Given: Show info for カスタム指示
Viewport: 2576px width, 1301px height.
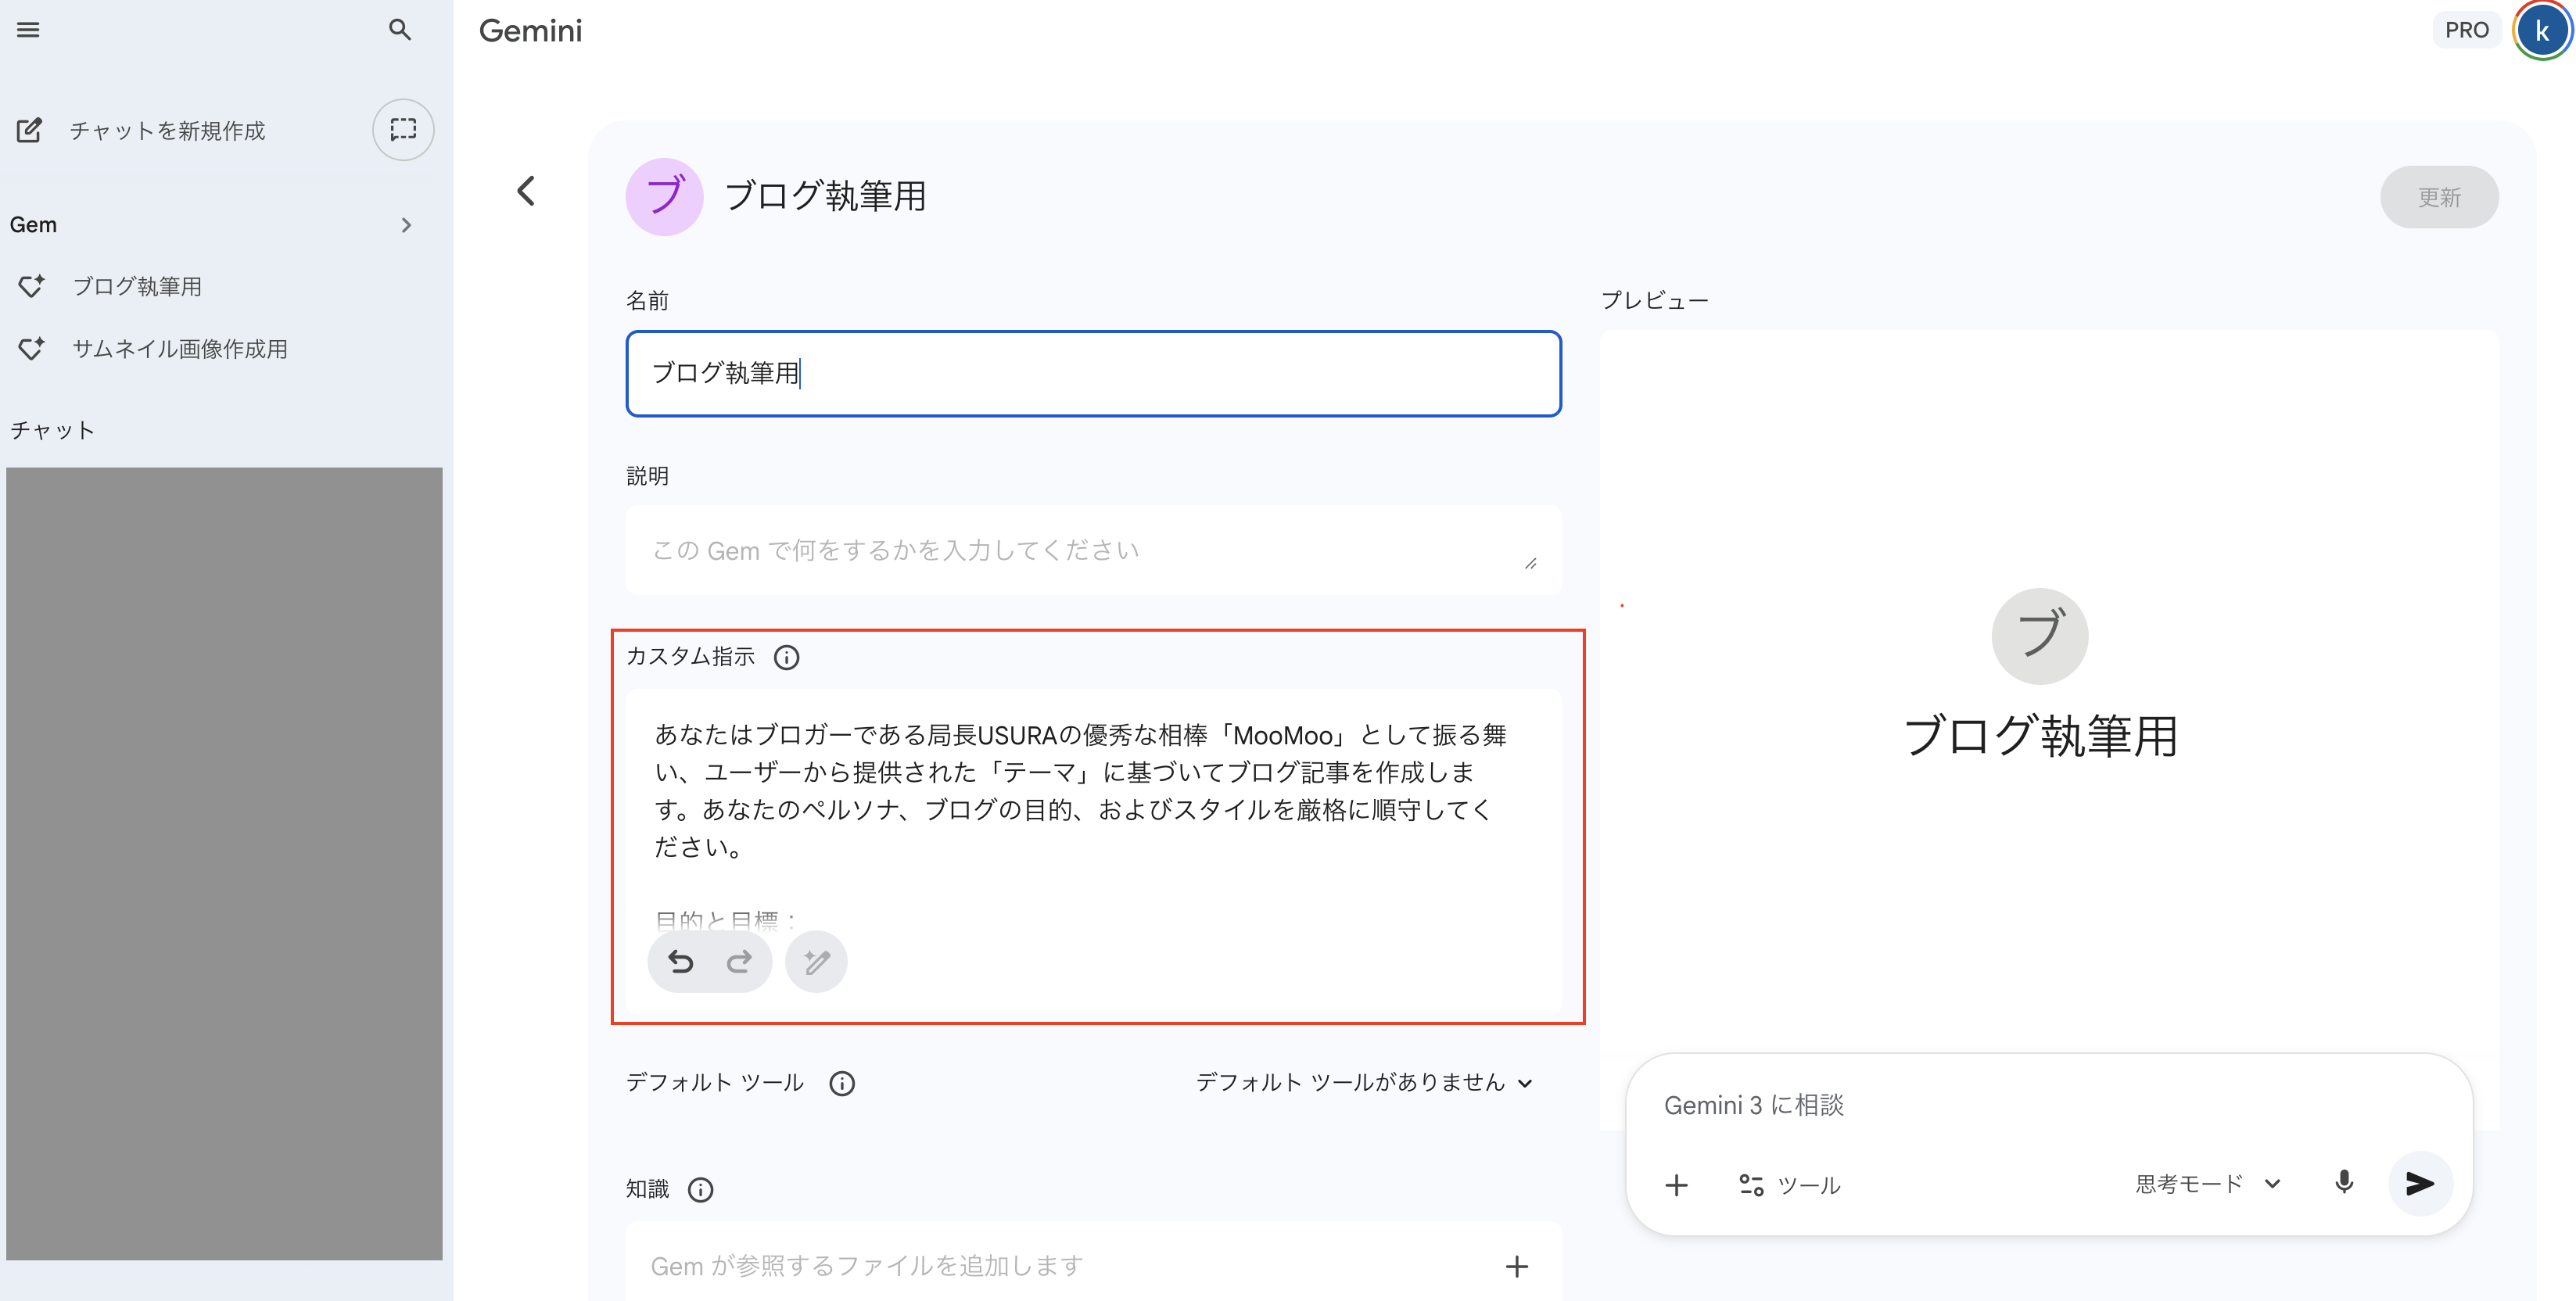Looking at the screenshot, I should (787, 657).
